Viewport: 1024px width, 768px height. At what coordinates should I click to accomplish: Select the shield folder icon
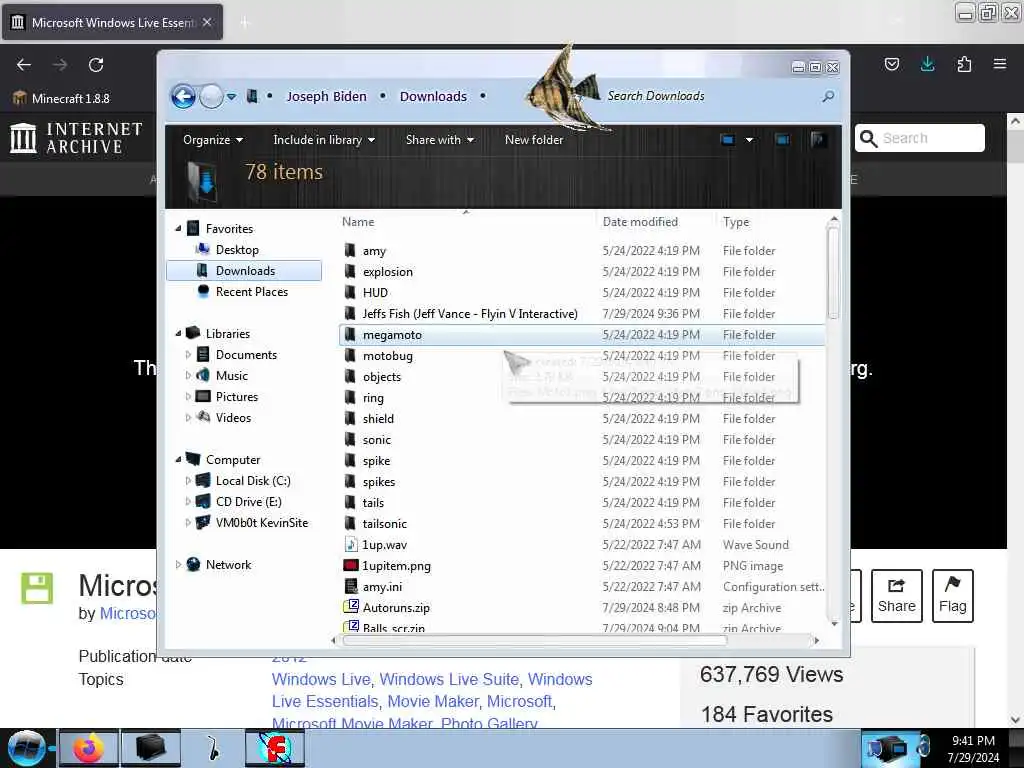(x=351, y=419)
